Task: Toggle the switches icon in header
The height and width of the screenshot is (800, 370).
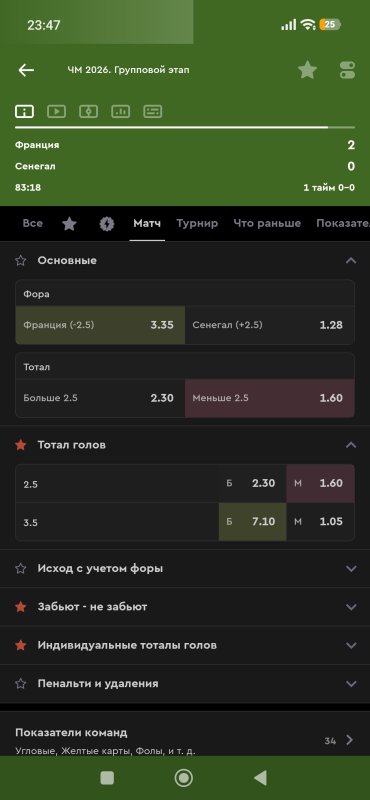Action: [x=348, y=70]
